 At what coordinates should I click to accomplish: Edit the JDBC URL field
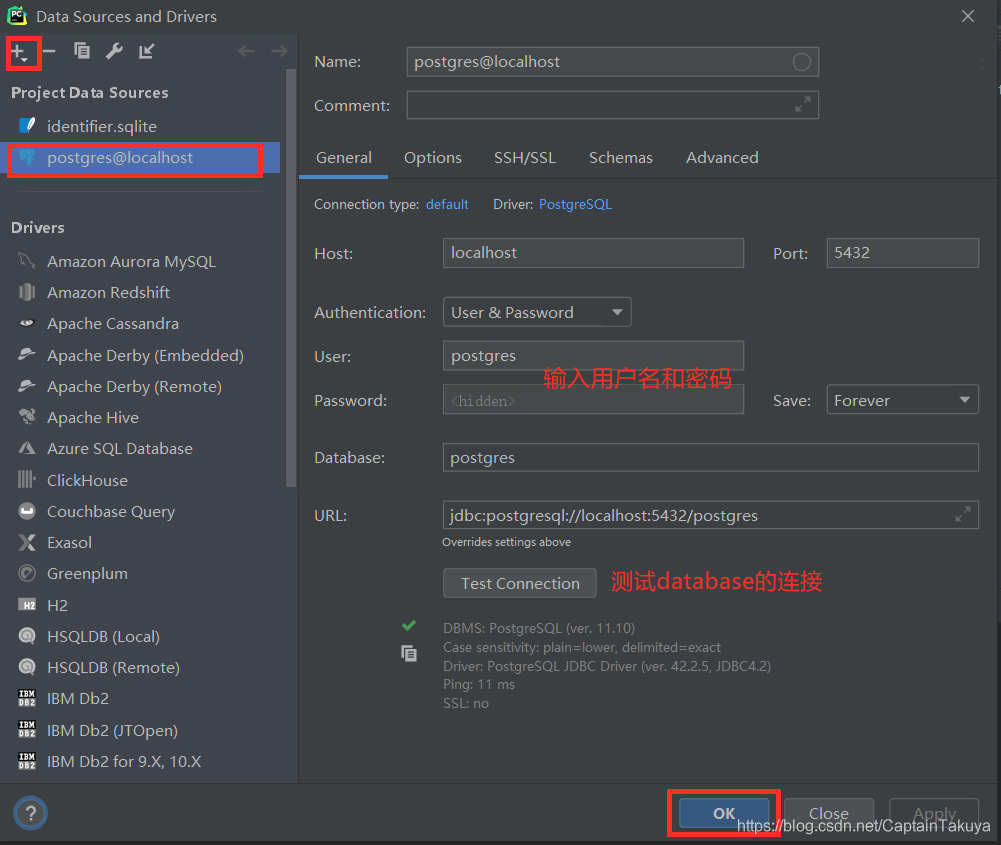(711, 515)
